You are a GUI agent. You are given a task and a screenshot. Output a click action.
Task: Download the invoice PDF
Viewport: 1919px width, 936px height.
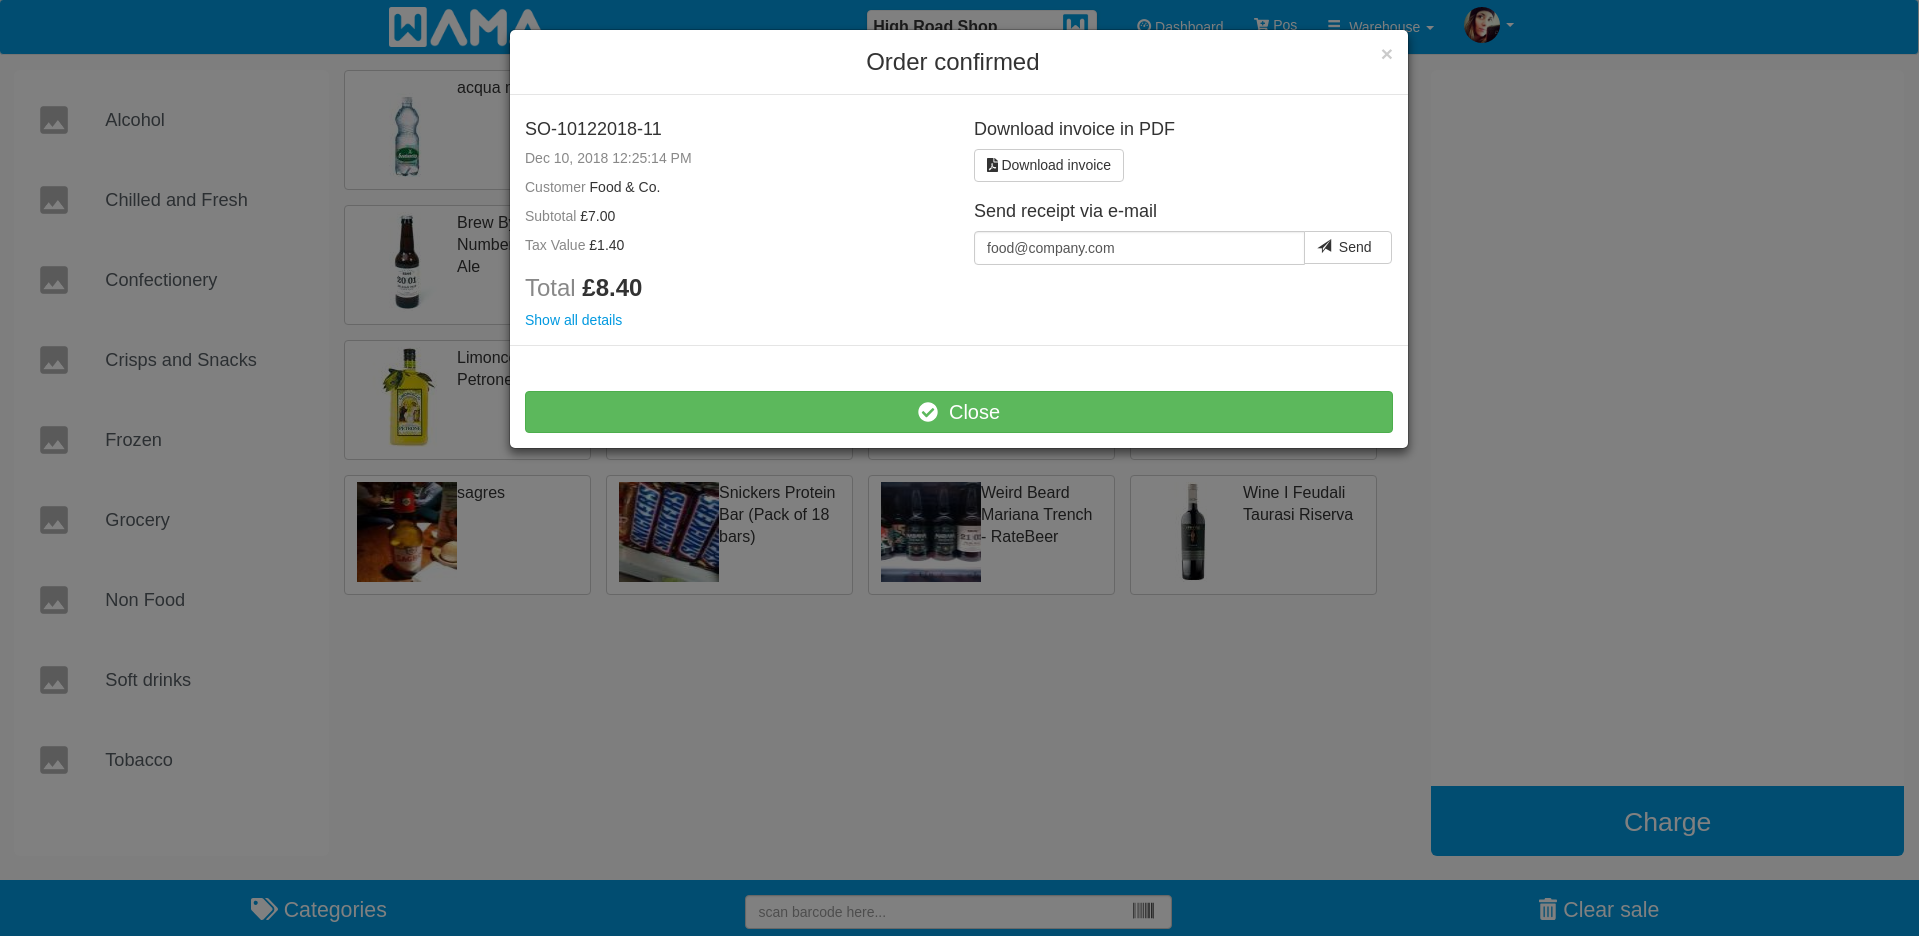(x=1048, y=165)
